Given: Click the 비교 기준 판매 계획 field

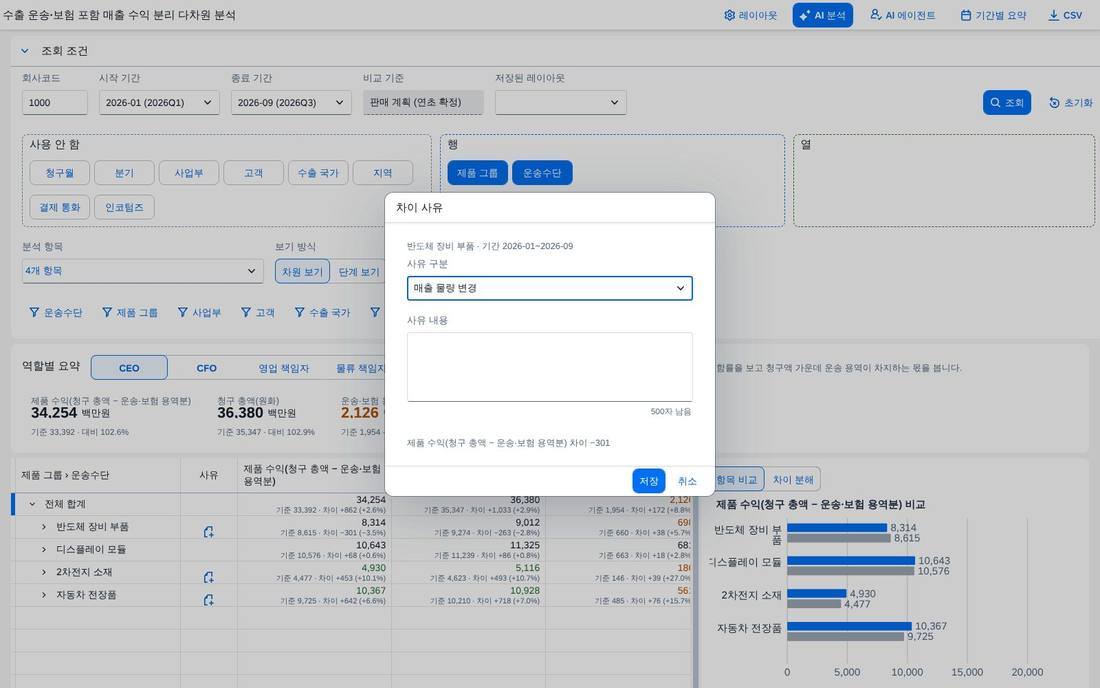Looking at the screenshot, I should [423, 102].
